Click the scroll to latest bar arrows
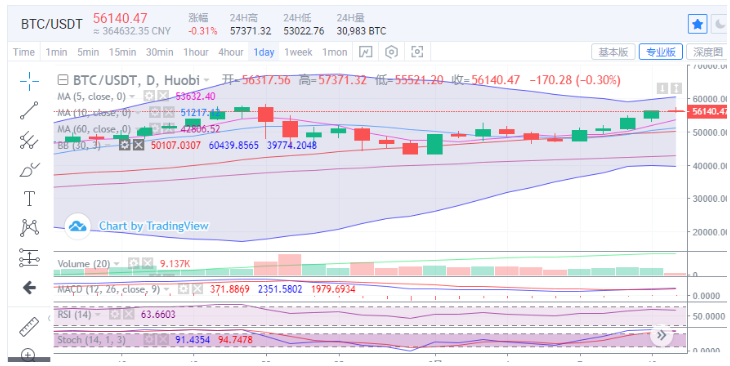 click(661, 335)
